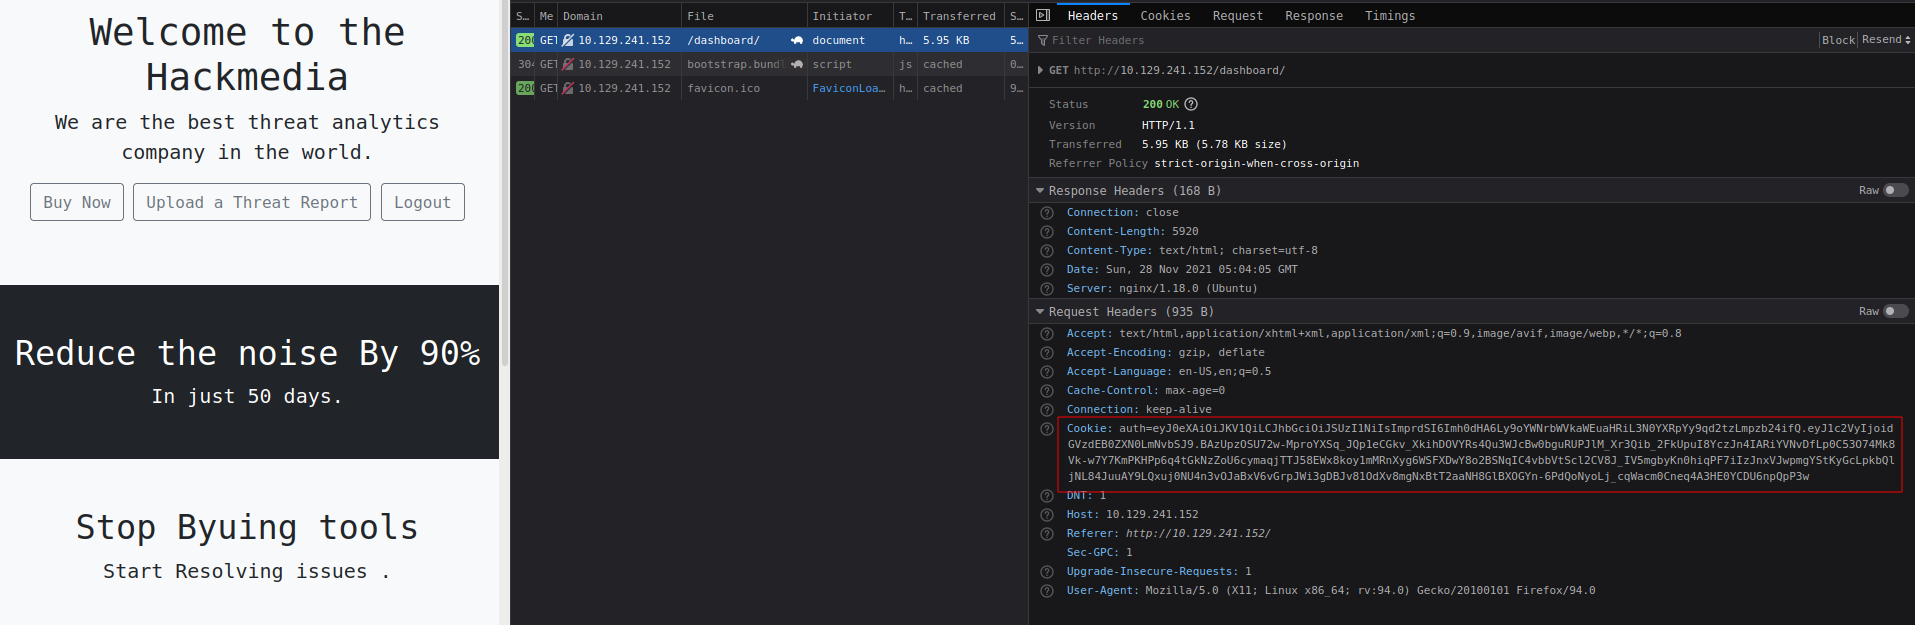
Task: Collapse the Request Headers section
Action: coord(1040,311)
